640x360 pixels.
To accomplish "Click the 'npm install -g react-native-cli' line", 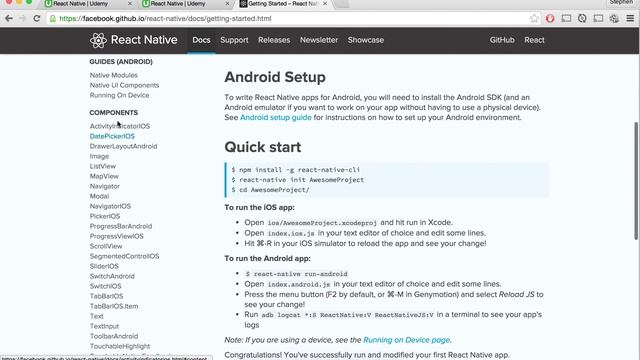I will (x=296, y=170).
